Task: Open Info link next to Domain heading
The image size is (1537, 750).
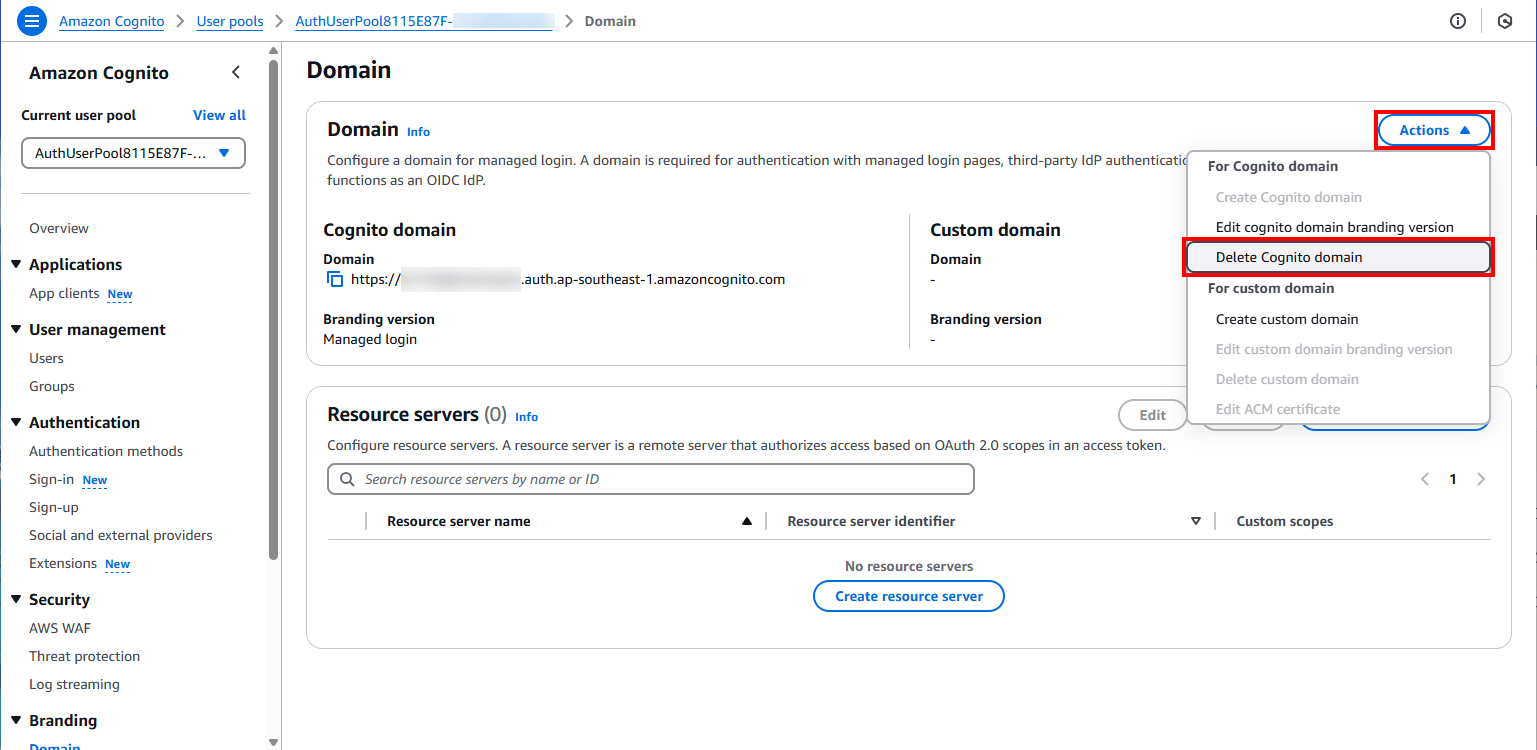Action: point(418,131)
